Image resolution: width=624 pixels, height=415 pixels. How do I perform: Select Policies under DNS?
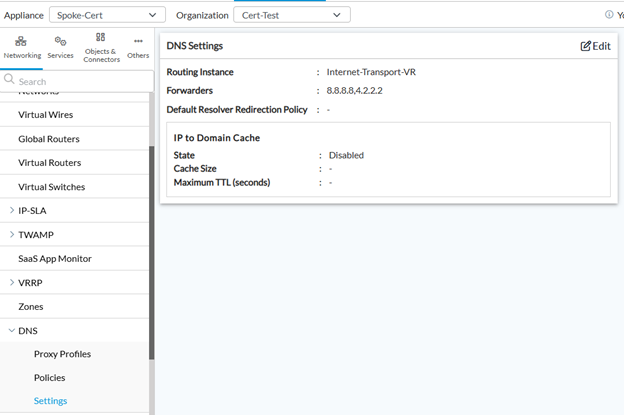(x=49, y=378)
